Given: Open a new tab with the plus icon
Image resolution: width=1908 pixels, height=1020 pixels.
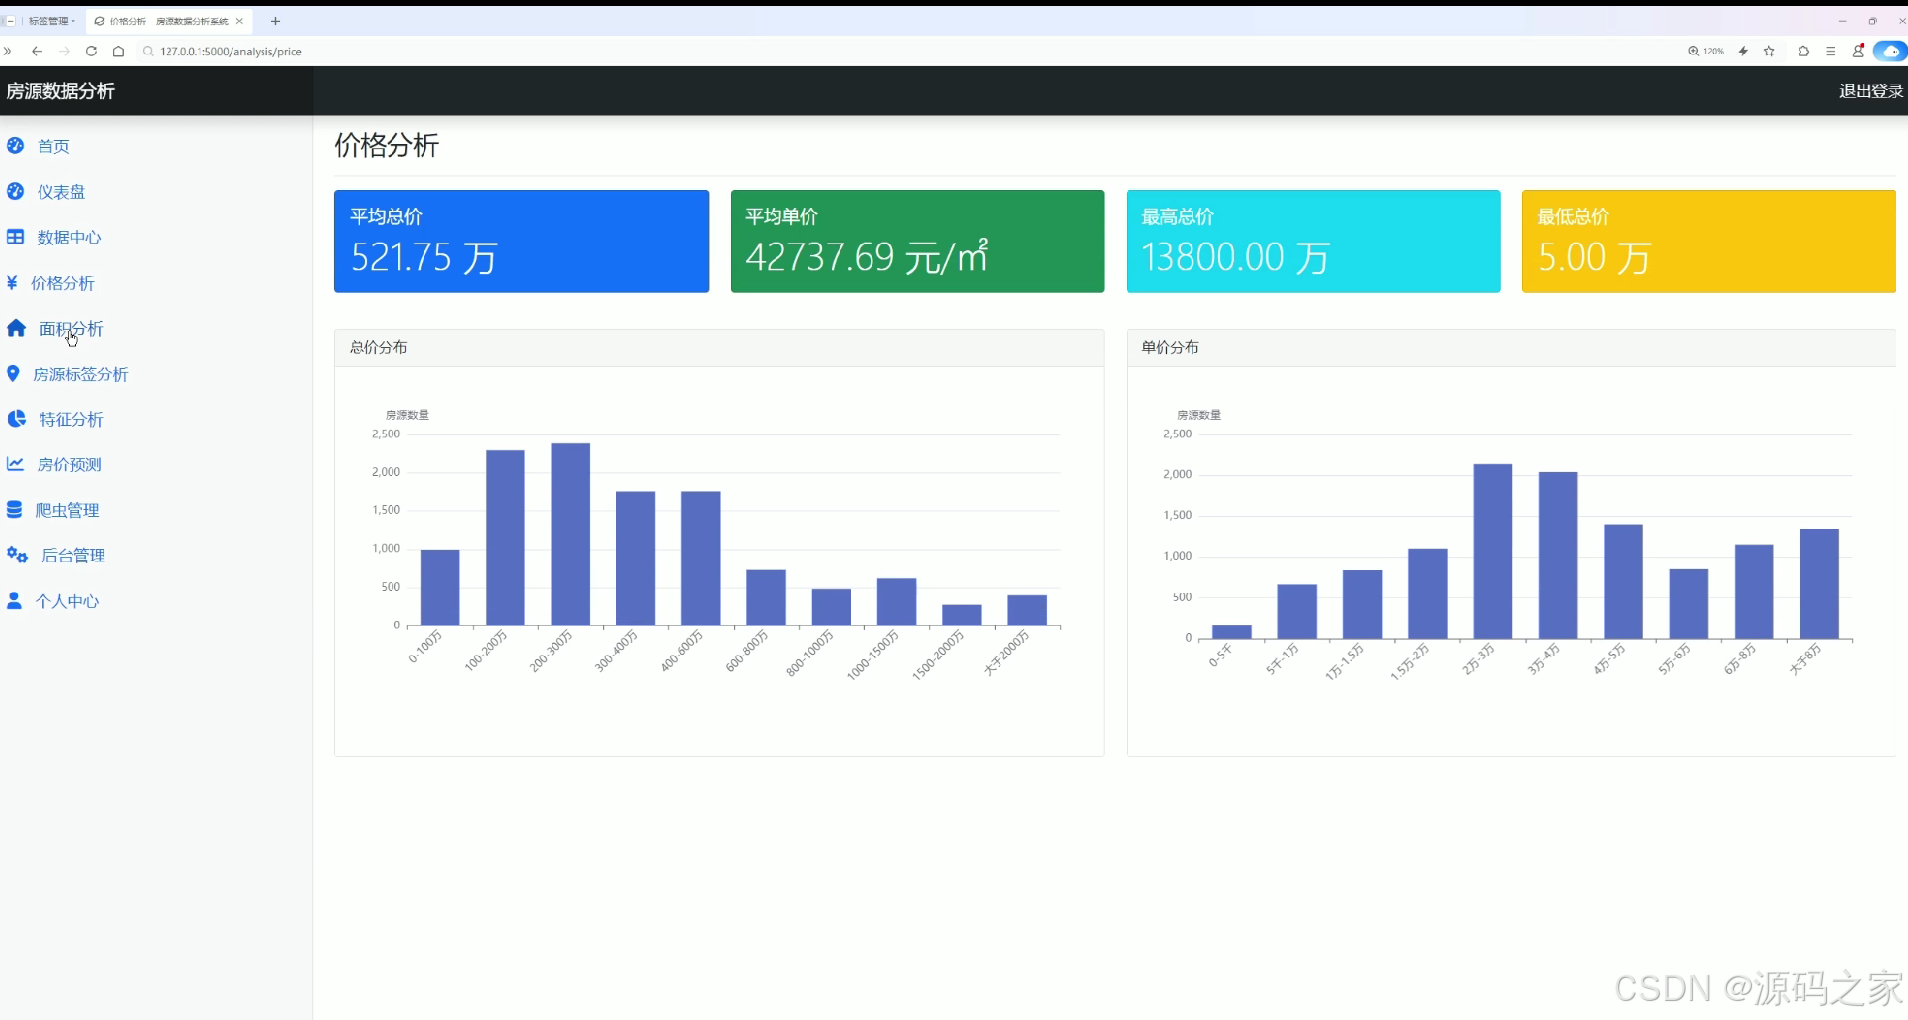Looking at the screenshot, I should click(x=275, y=21).
